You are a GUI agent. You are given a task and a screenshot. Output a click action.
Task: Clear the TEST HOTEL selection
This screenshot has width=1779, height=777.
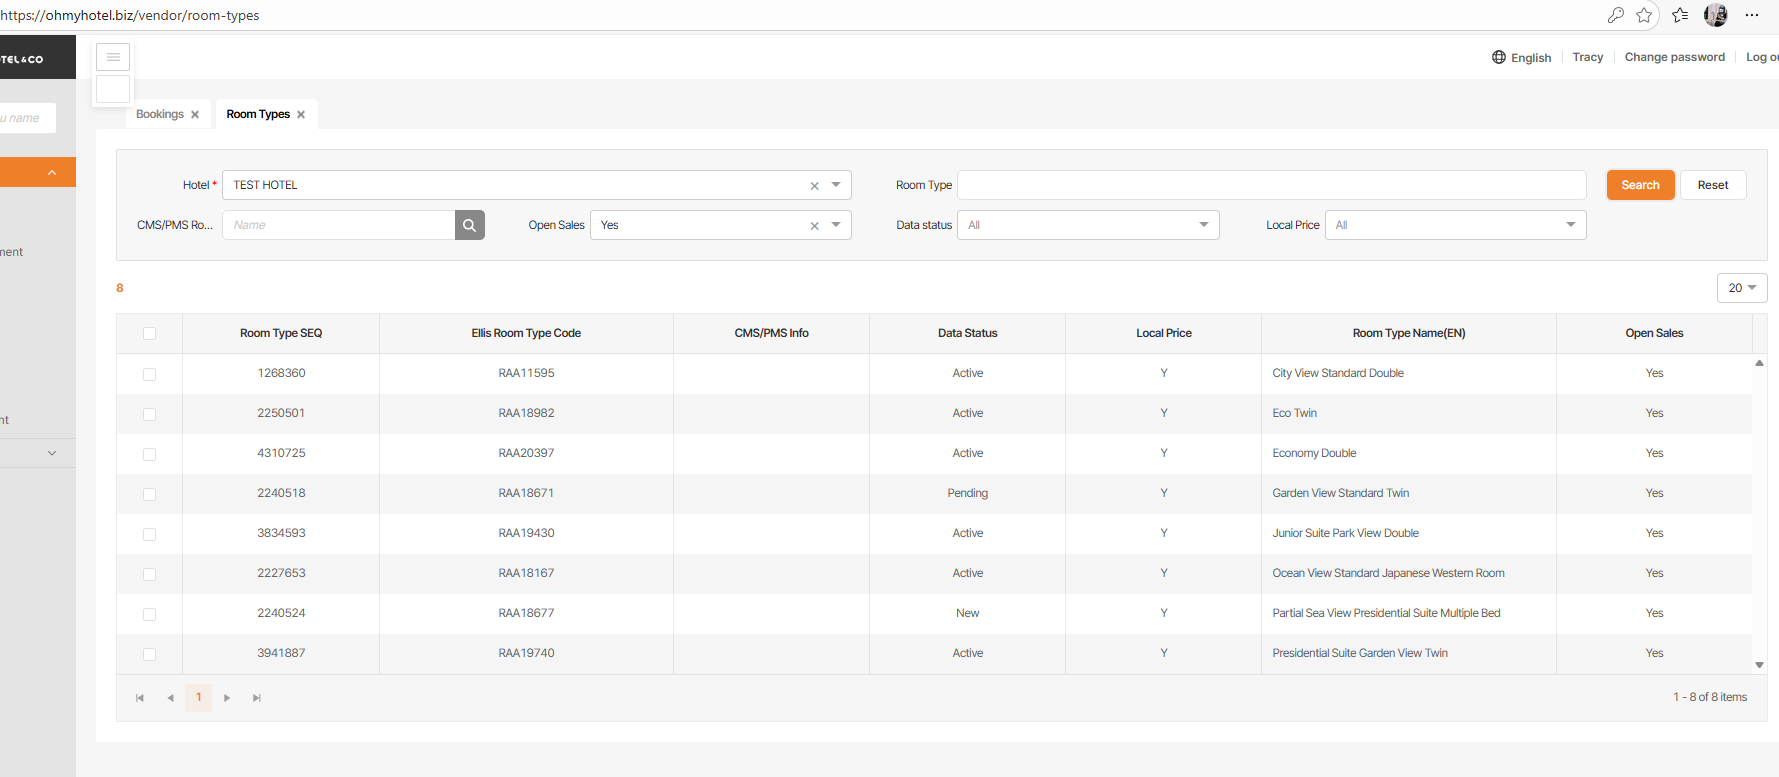click(814, 186)
